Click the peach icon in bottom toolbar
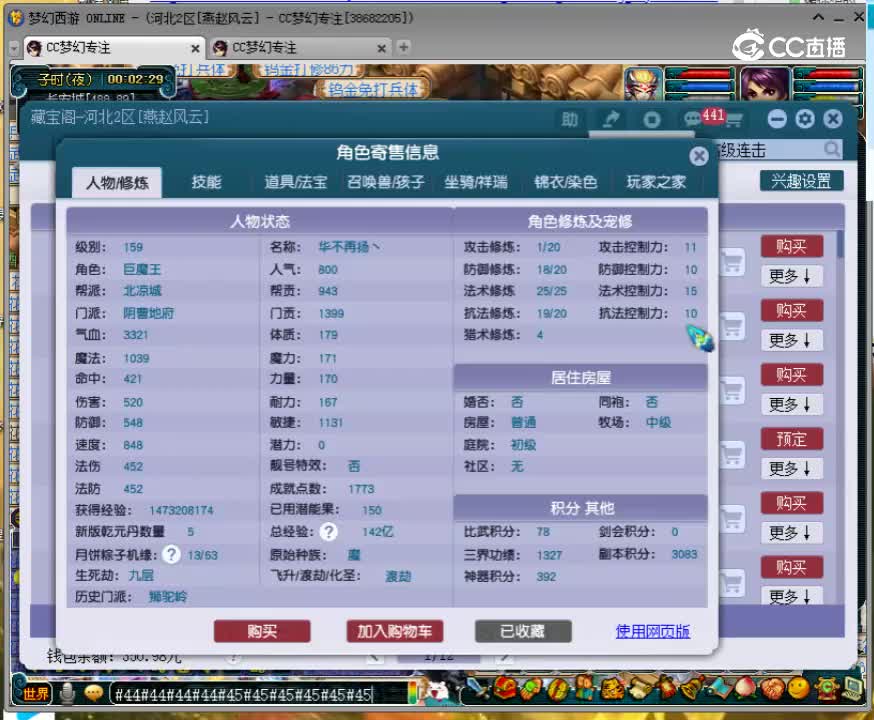Viewport: 874px width, 720px height. 745,689
